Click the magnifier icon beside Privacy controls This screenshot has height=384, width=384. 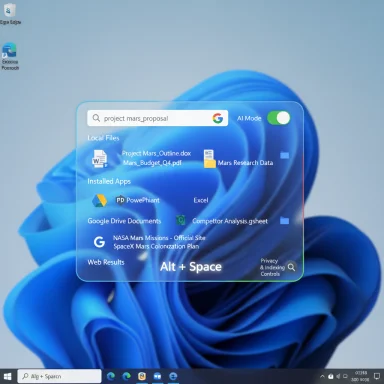(x=291, y=267)
